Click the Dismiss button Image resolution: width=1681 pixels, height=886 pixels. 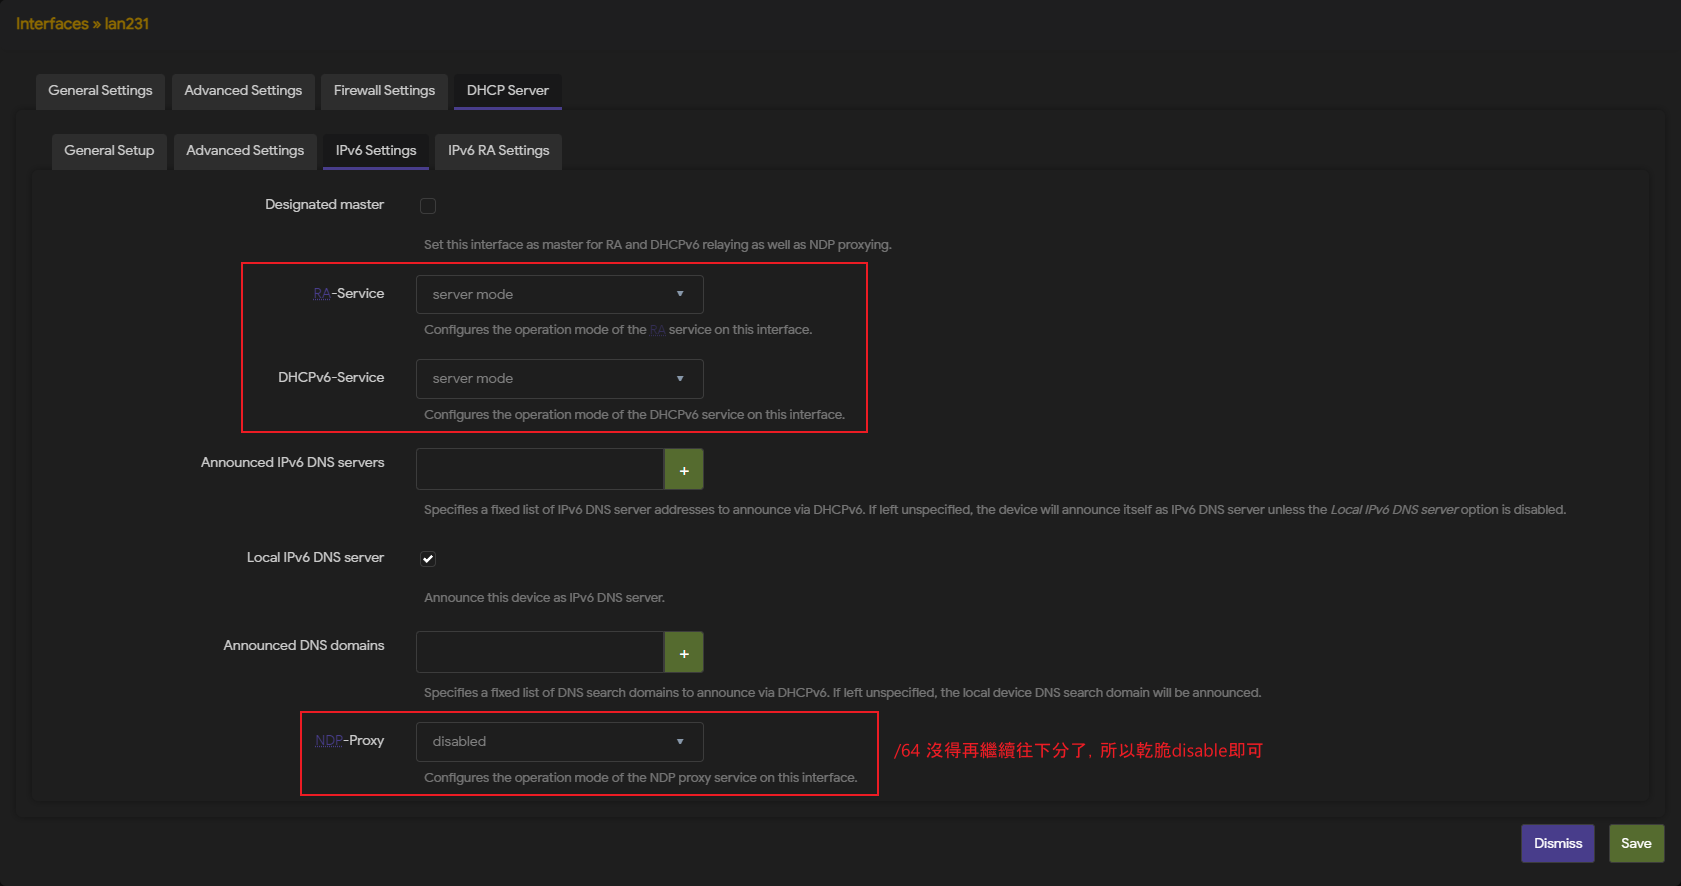tap(1557, 844)
